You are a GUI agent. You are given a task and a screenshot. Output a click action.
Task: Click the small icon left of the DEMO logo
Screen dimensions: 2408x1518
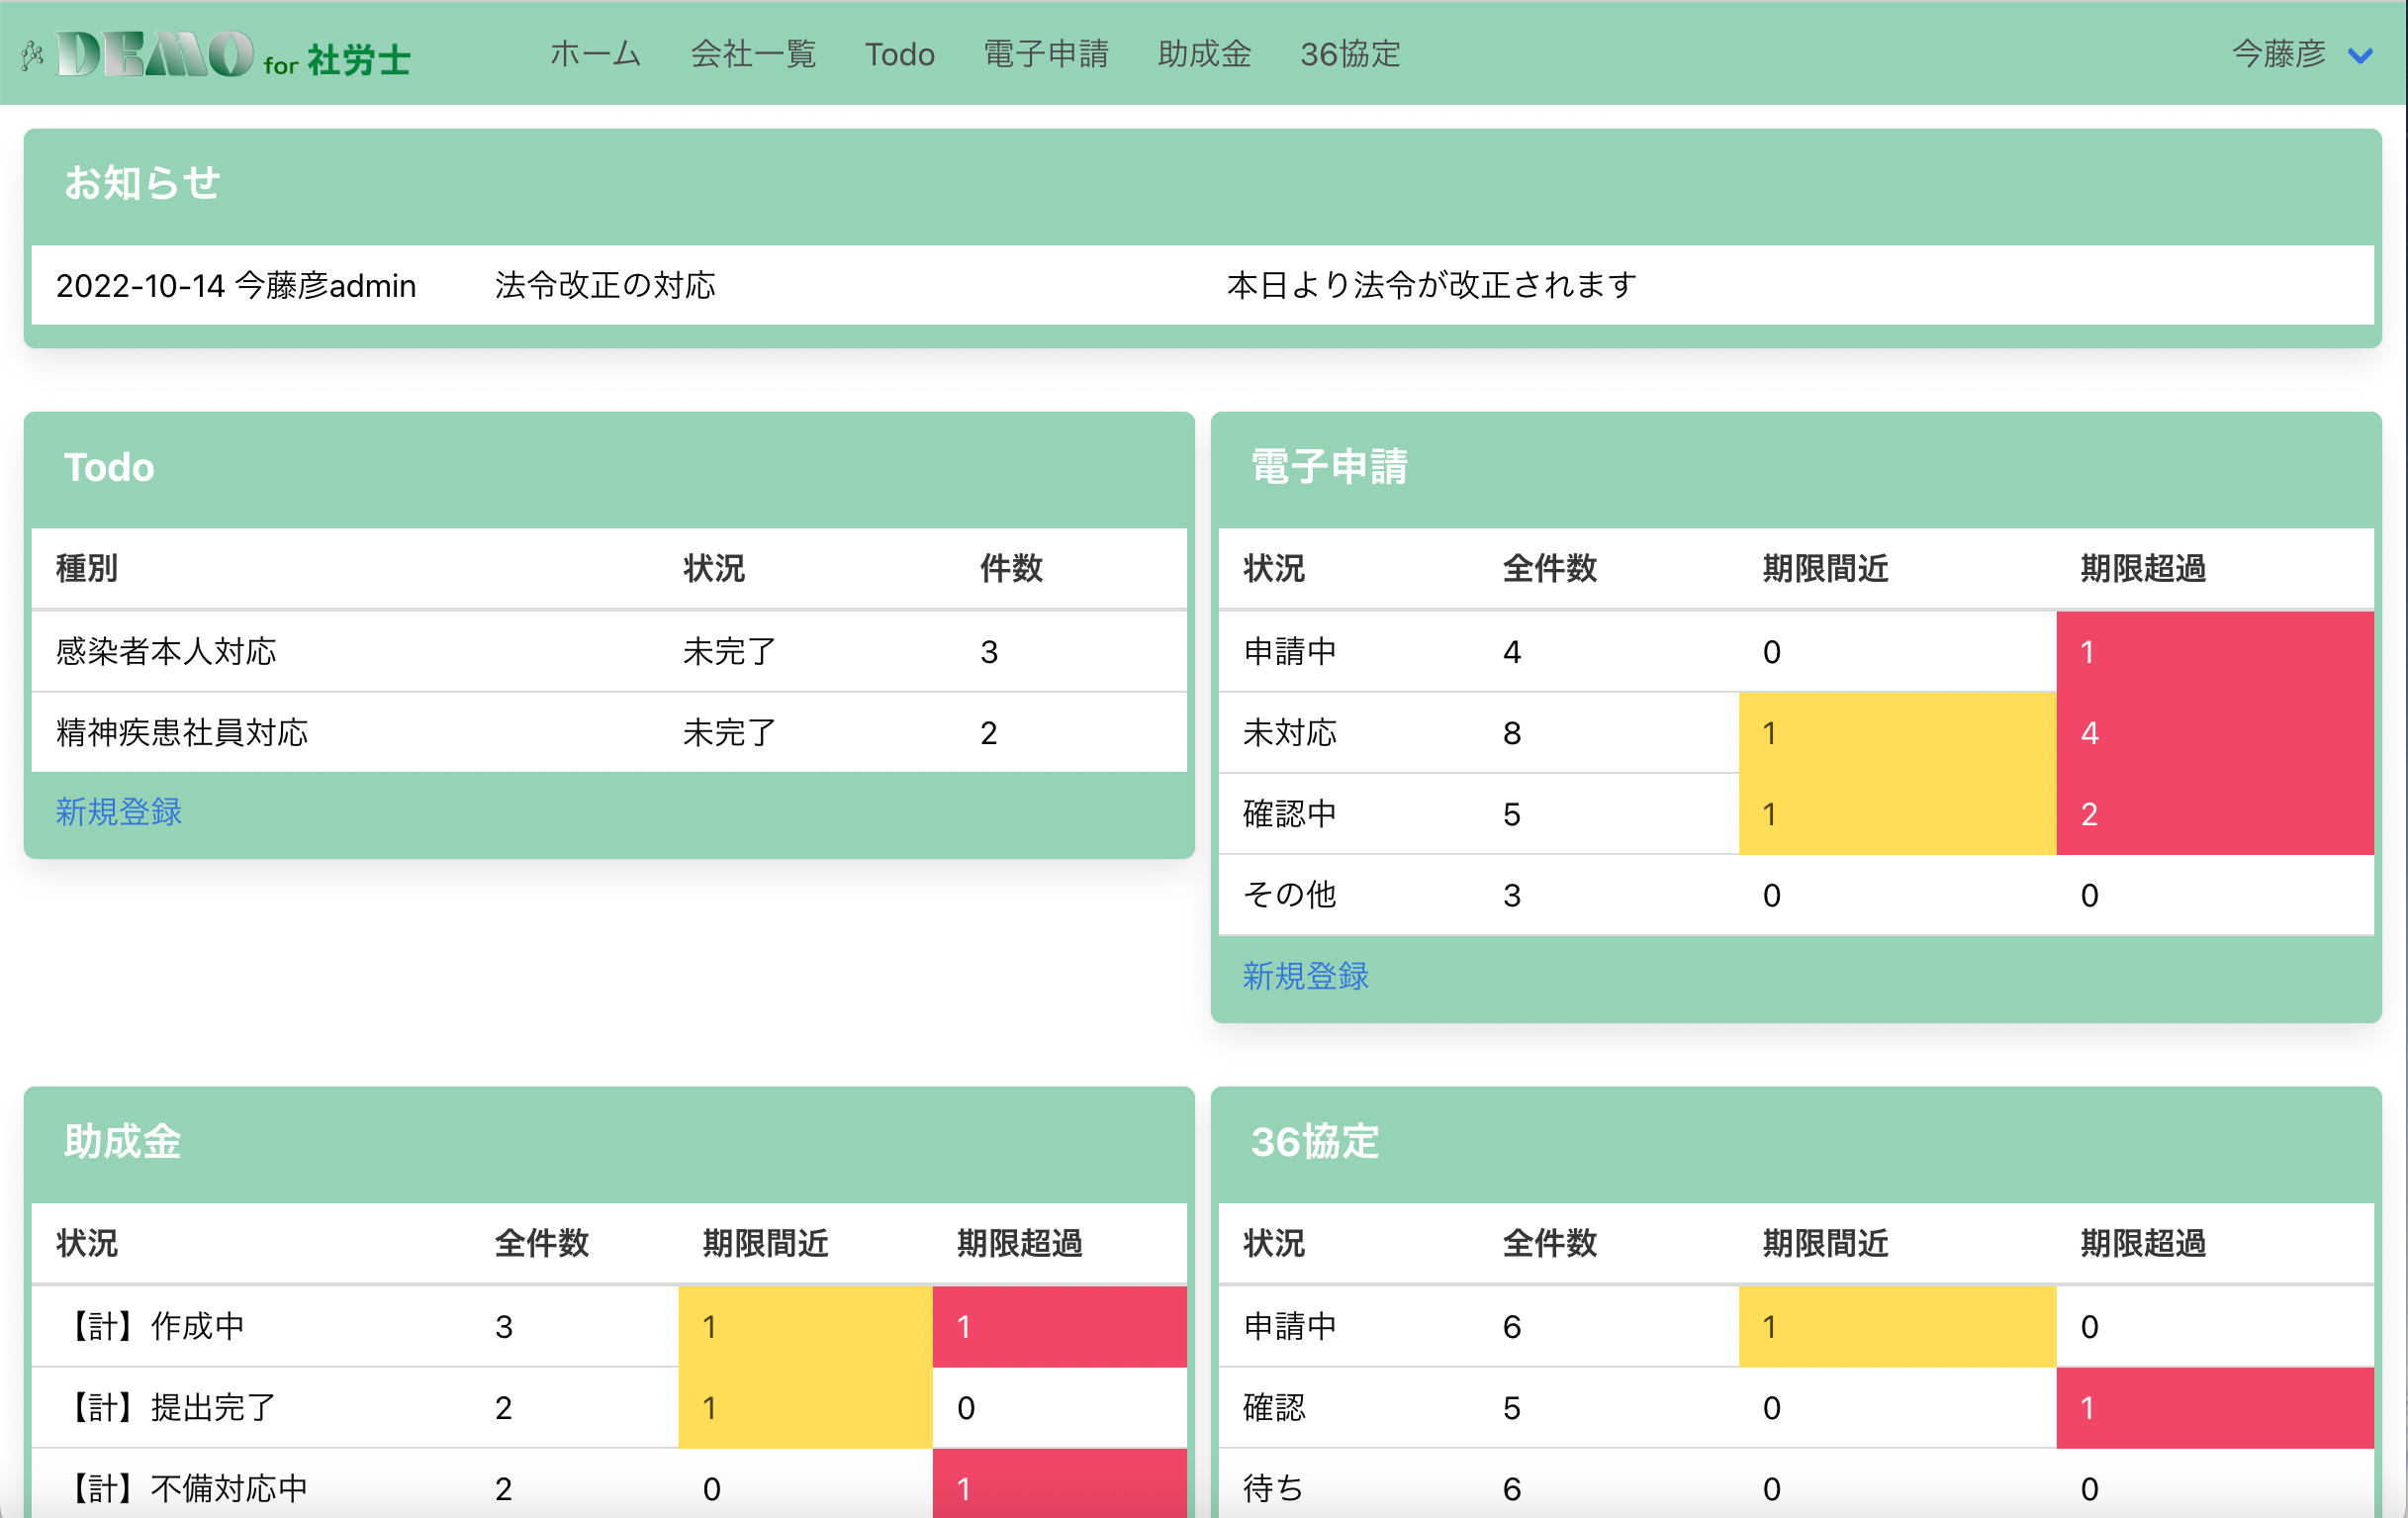pyautogui.click(x=30, y=55)
